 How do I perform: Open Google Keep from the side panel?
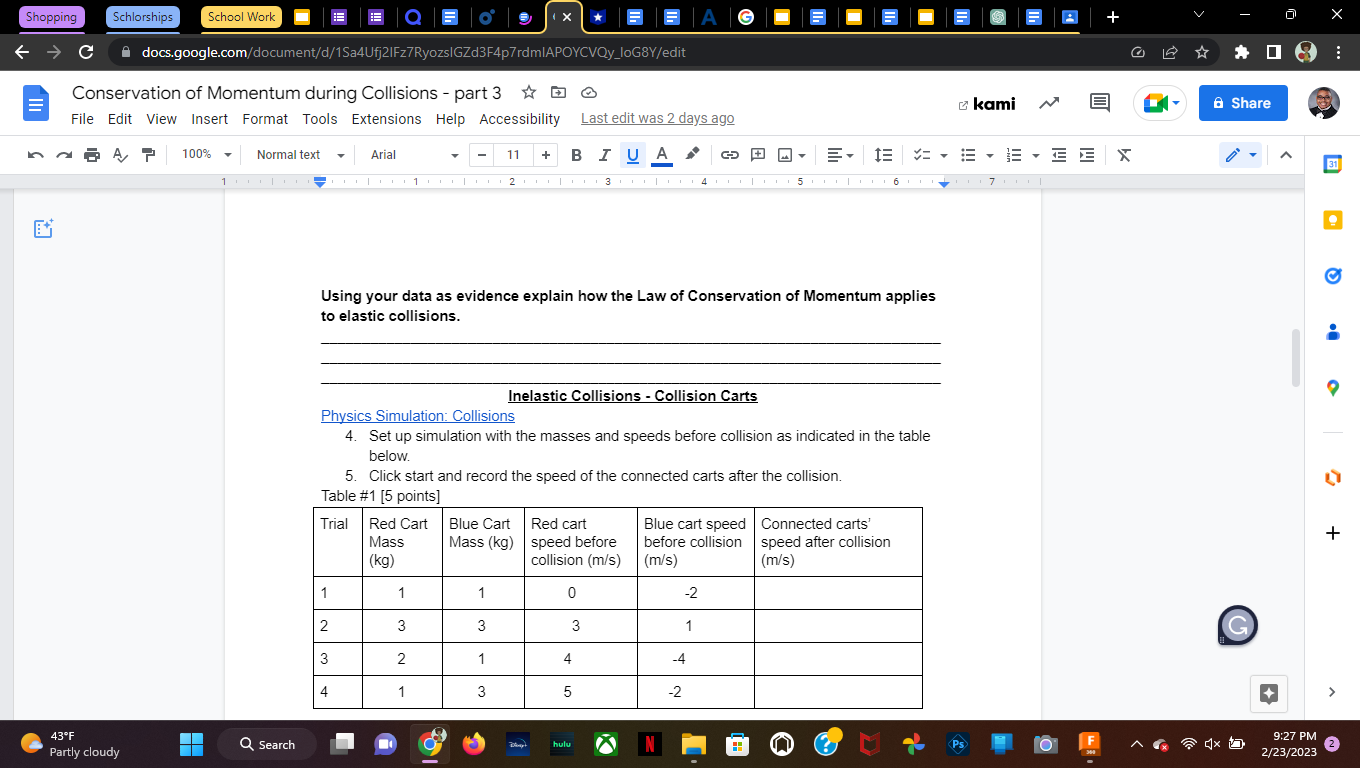tap(1332, 220)
